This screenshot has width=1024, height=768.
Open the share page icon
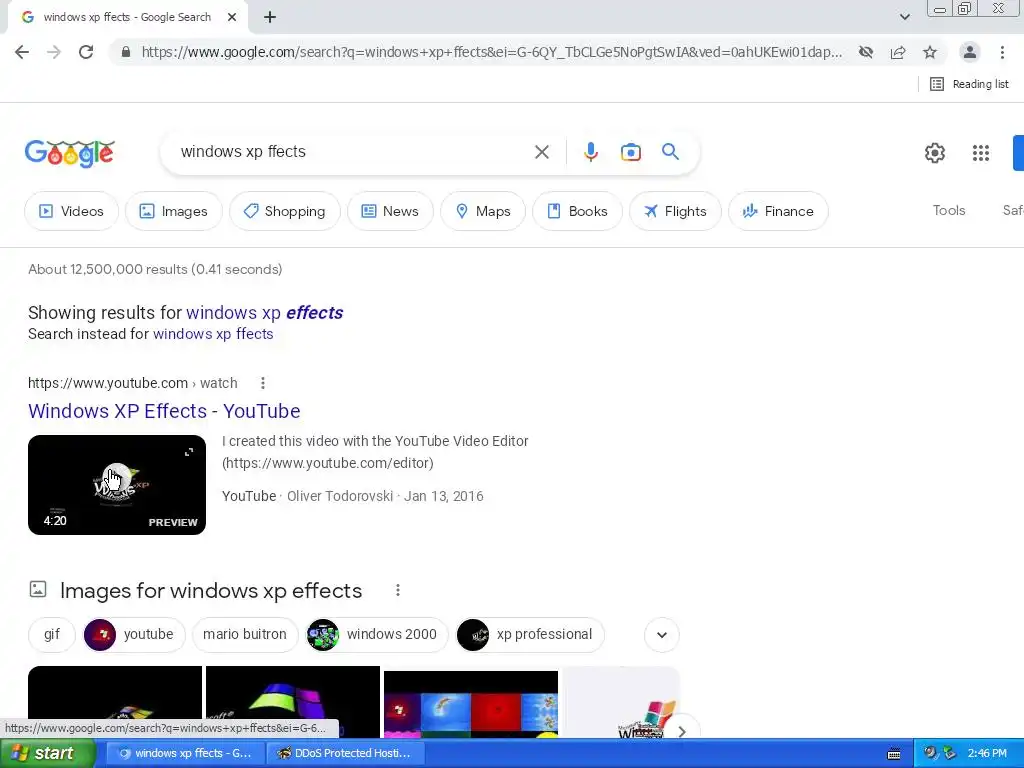[x=898, y=52]
